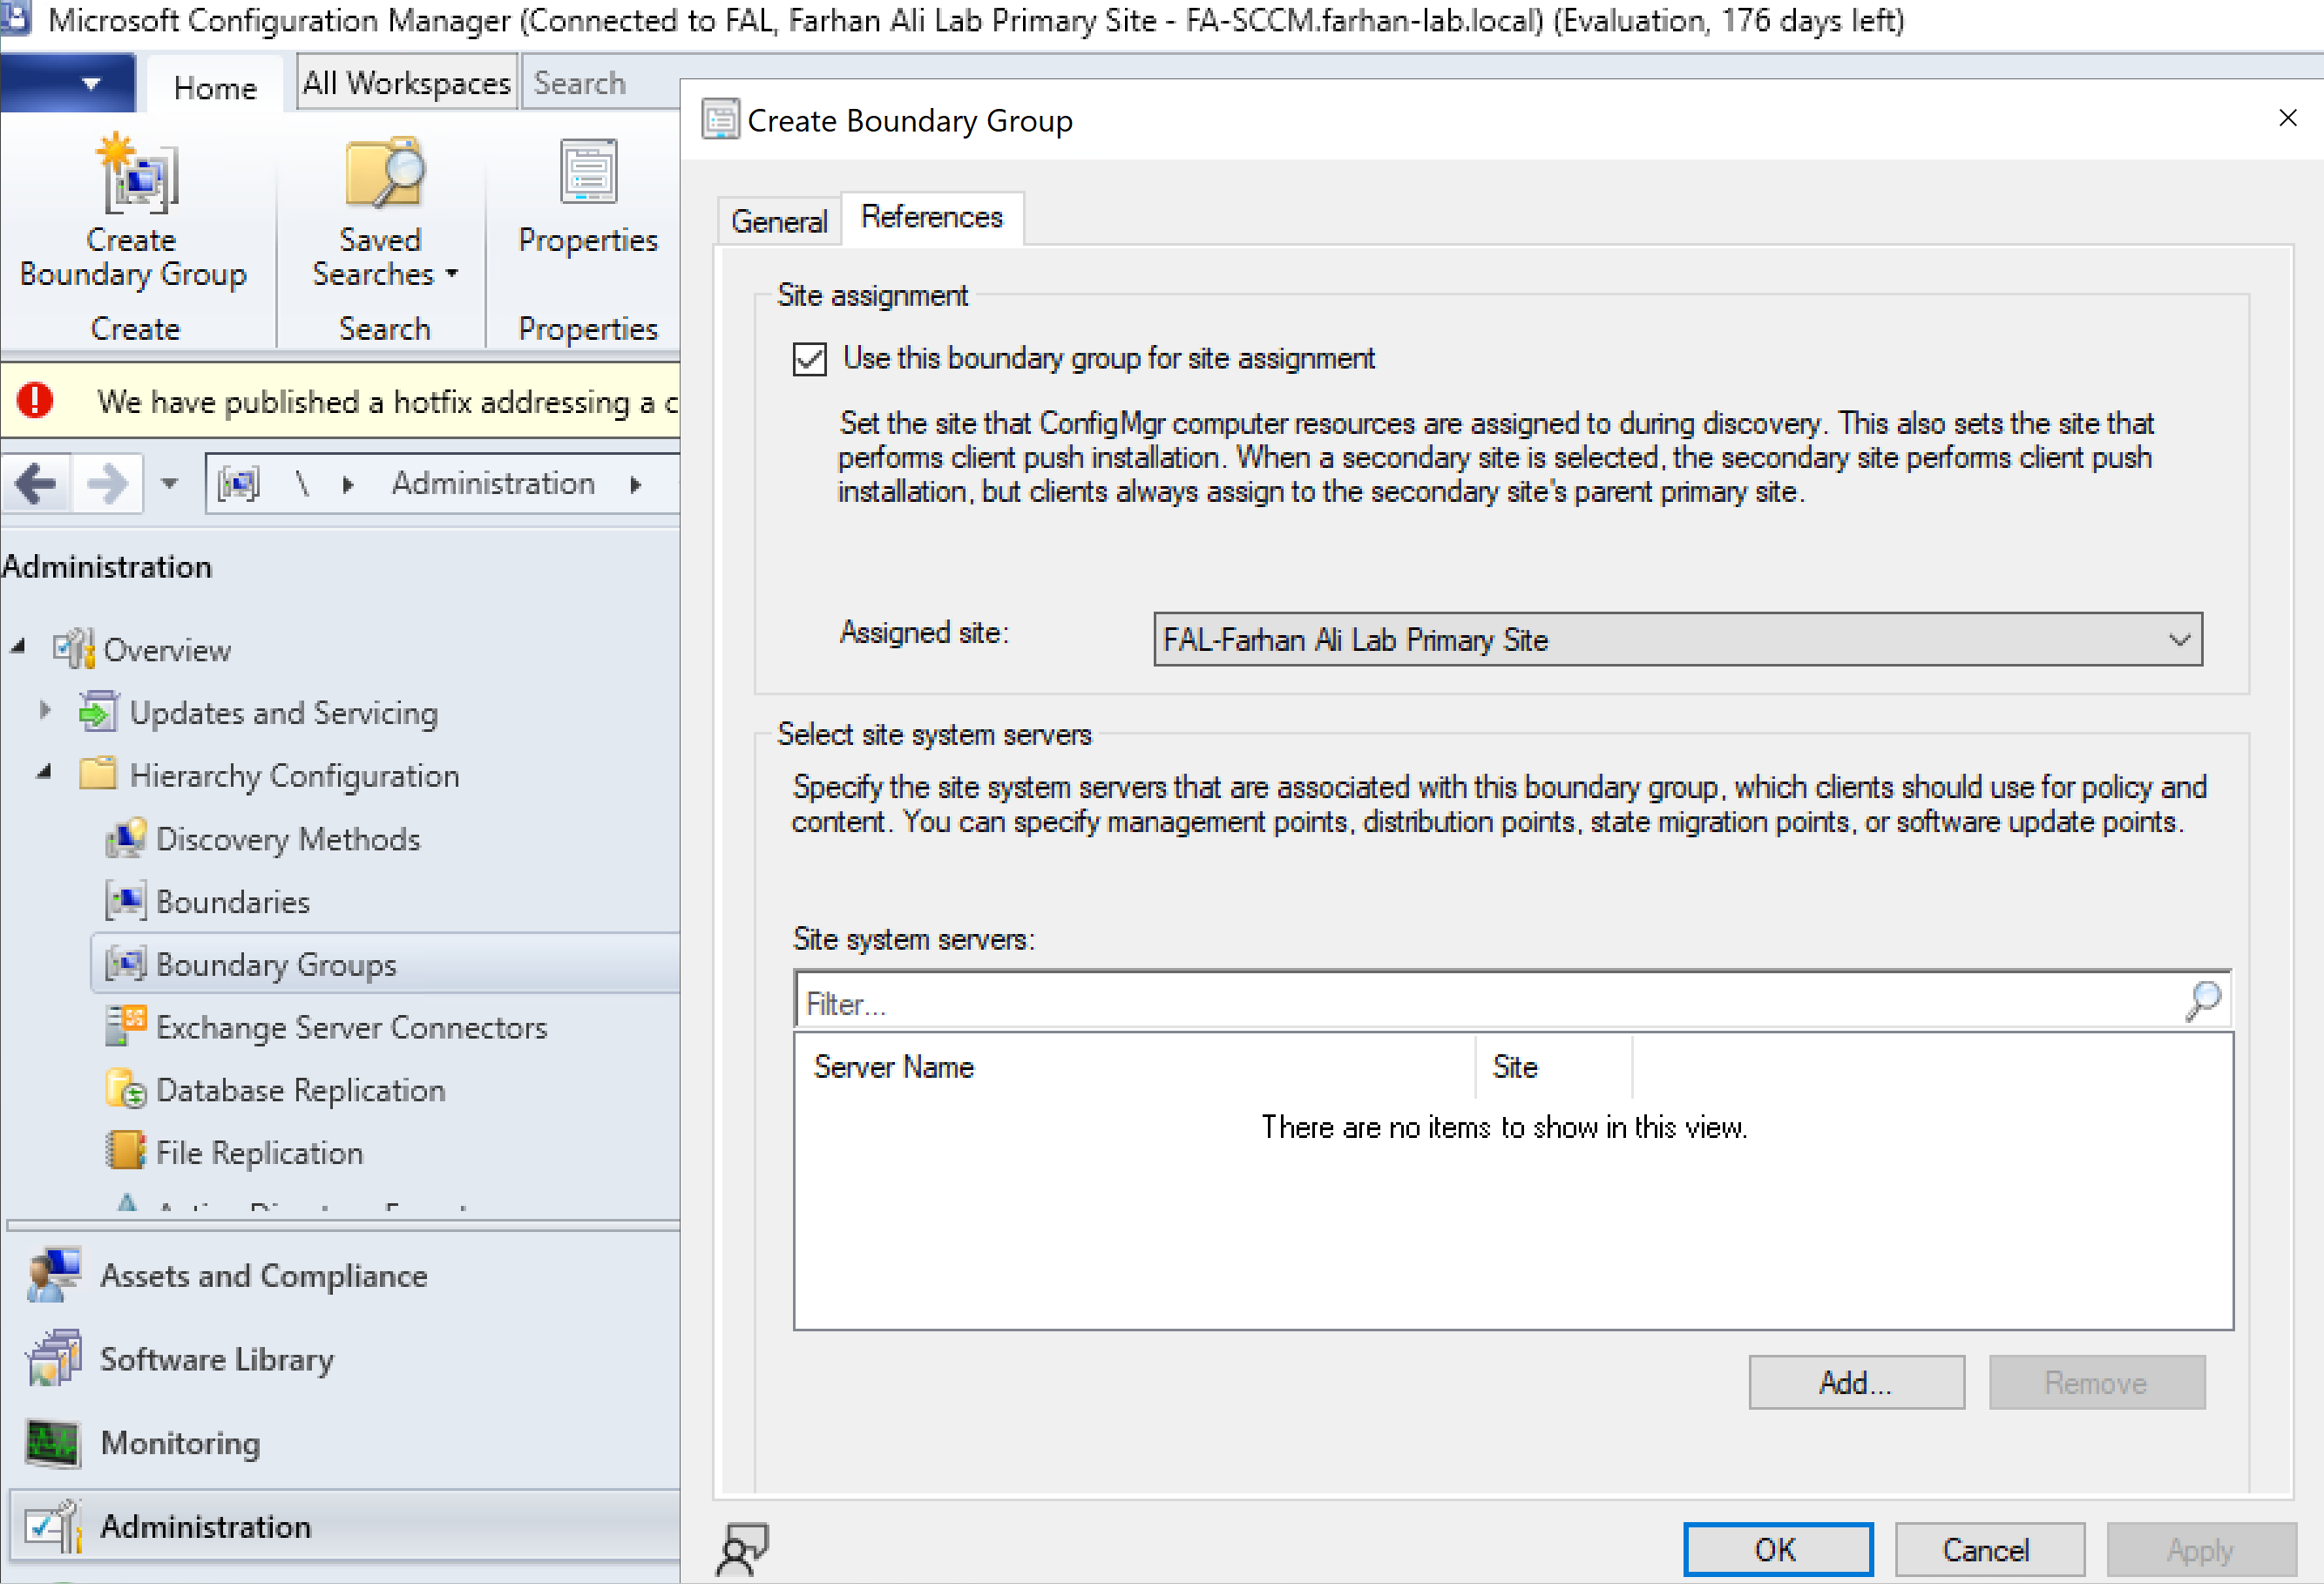Select Discovery Methods in the tree
Image resolution: width=2324 pixels, height=1584 pixels.
(288, 839)
